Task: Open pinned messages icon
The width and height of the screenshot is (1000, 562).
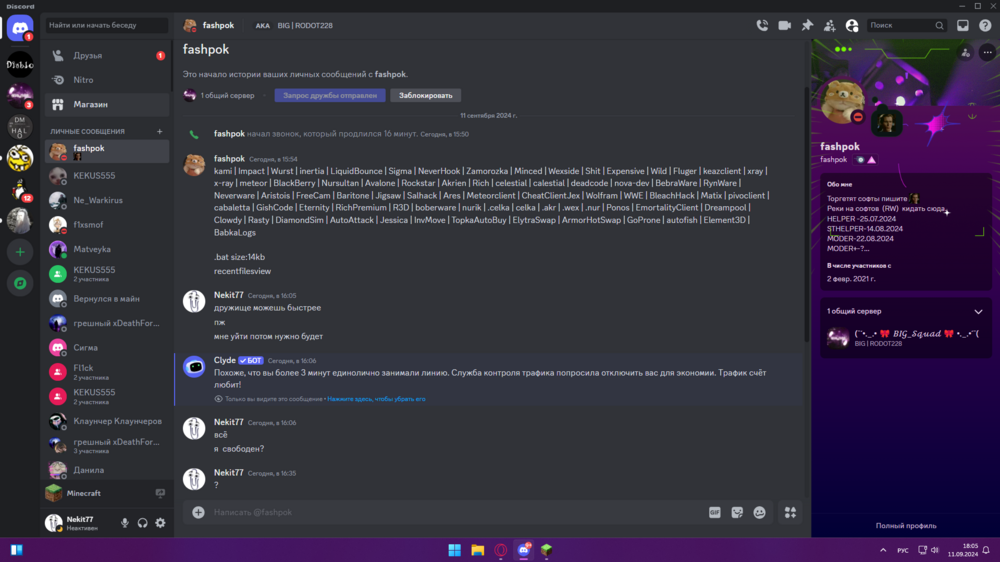Action: click(x=807, y=26)
